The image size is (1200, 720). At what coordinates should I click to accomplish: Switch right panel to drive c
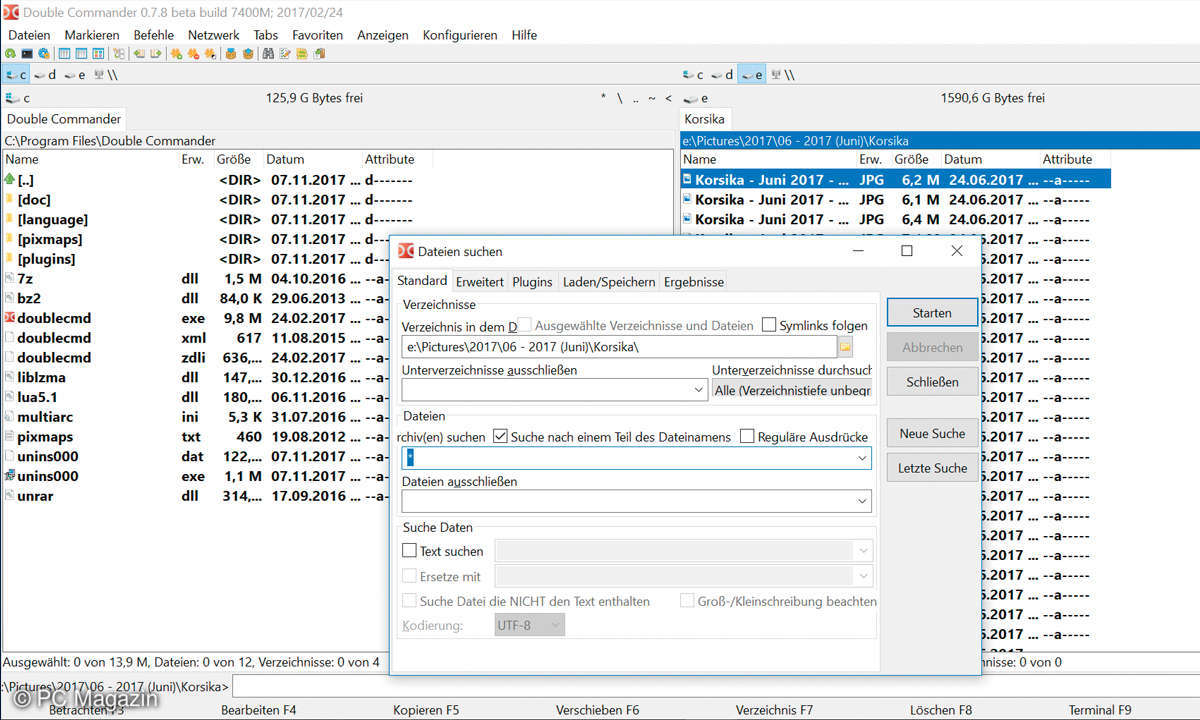pos(693,74)
